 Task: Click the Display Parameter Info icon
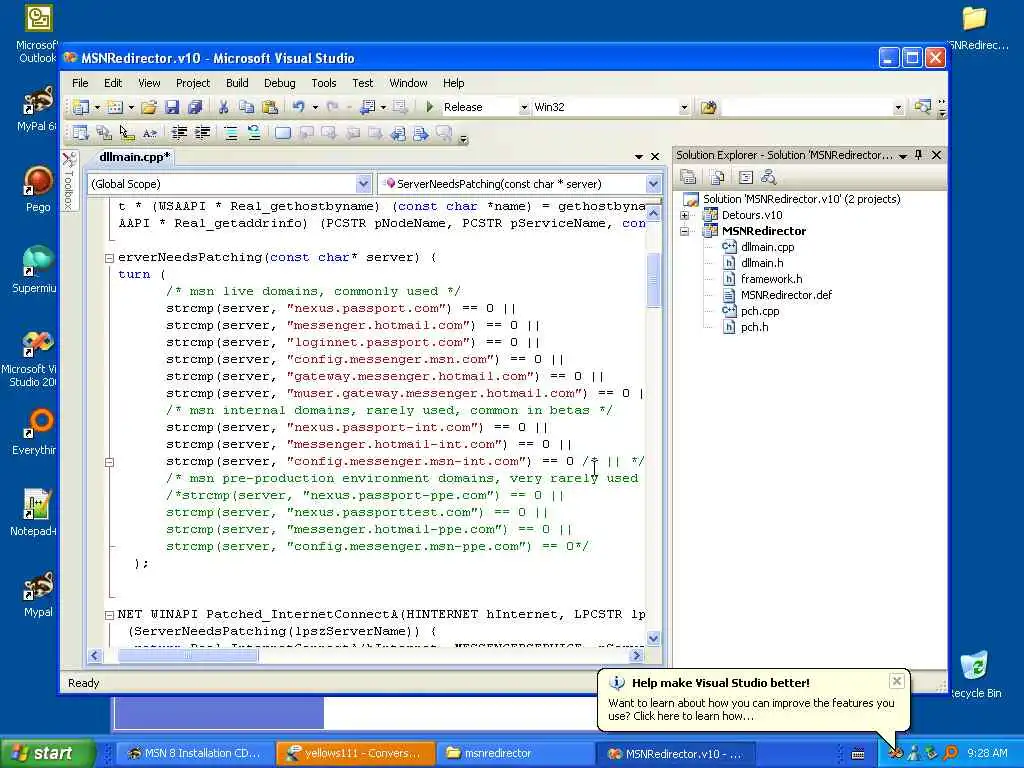[x=104, y=133]
